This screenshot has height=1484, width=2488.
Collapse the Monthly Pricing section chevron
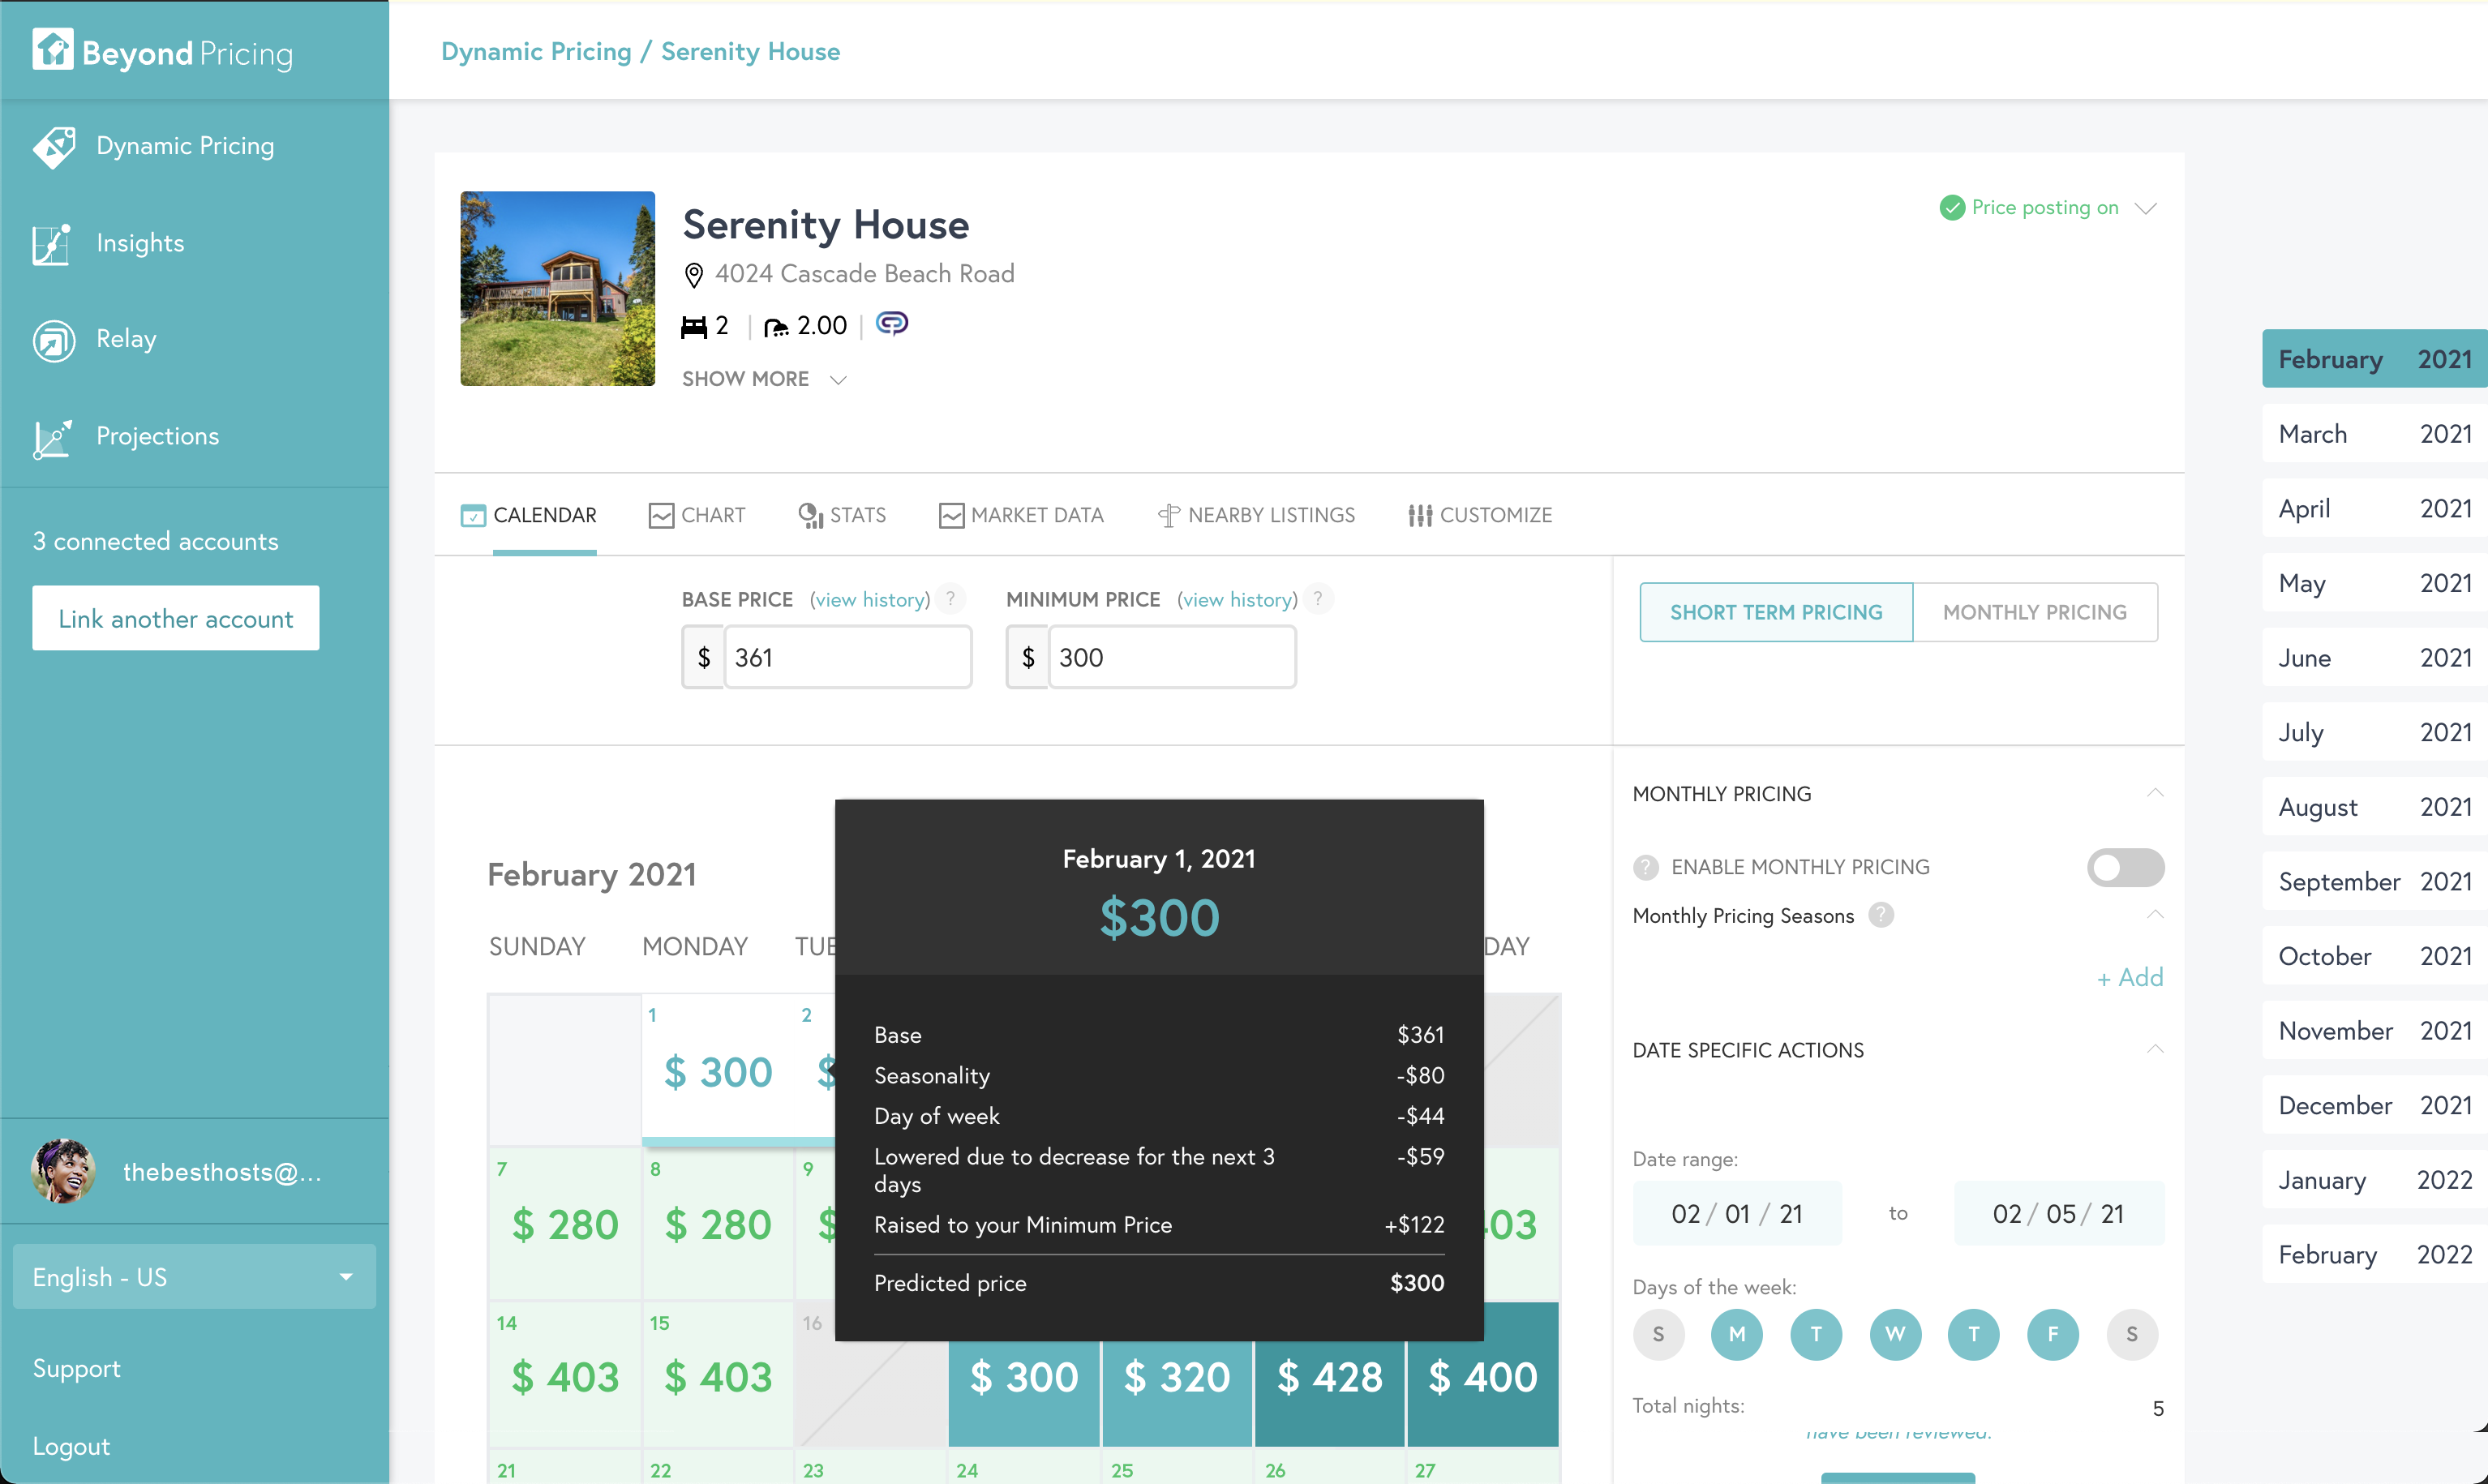pos(2155,793)
